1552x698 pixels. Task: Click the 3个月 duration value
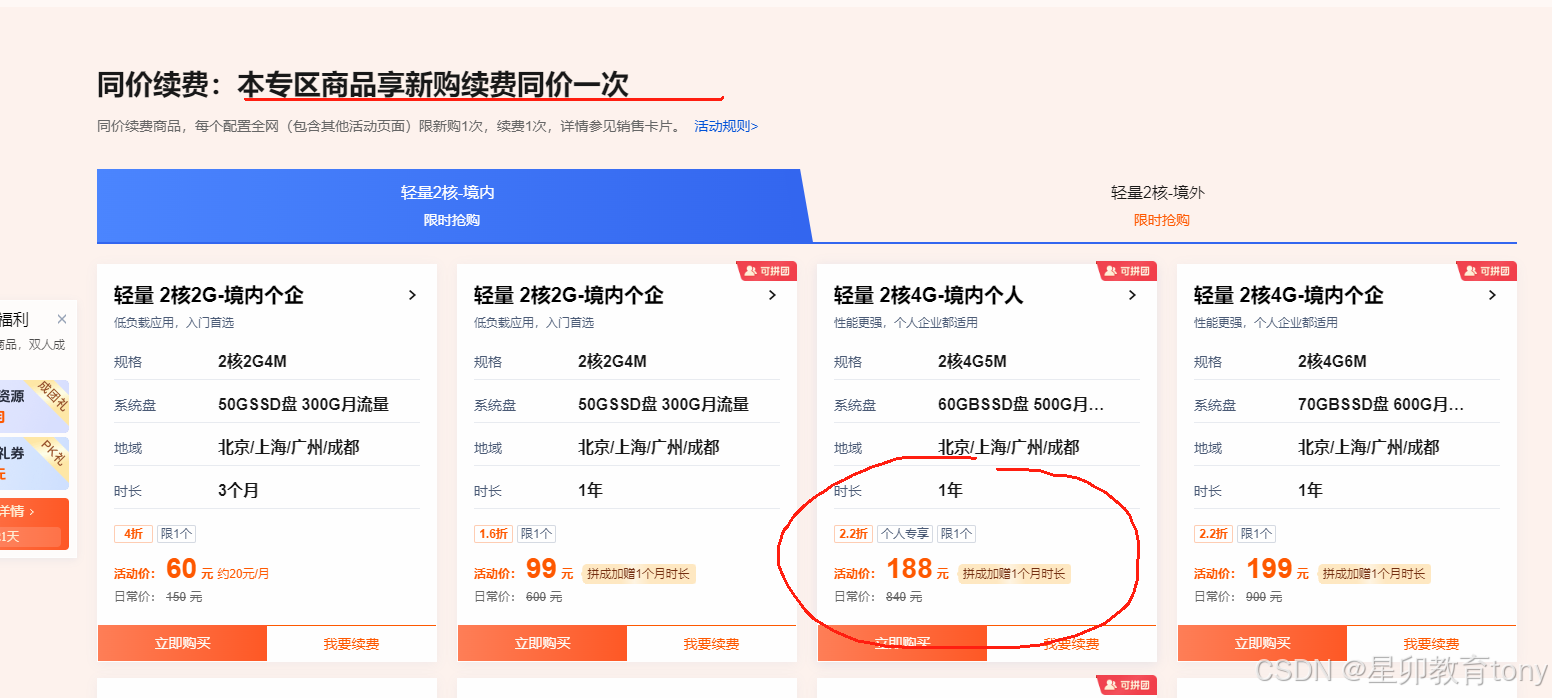238,490
